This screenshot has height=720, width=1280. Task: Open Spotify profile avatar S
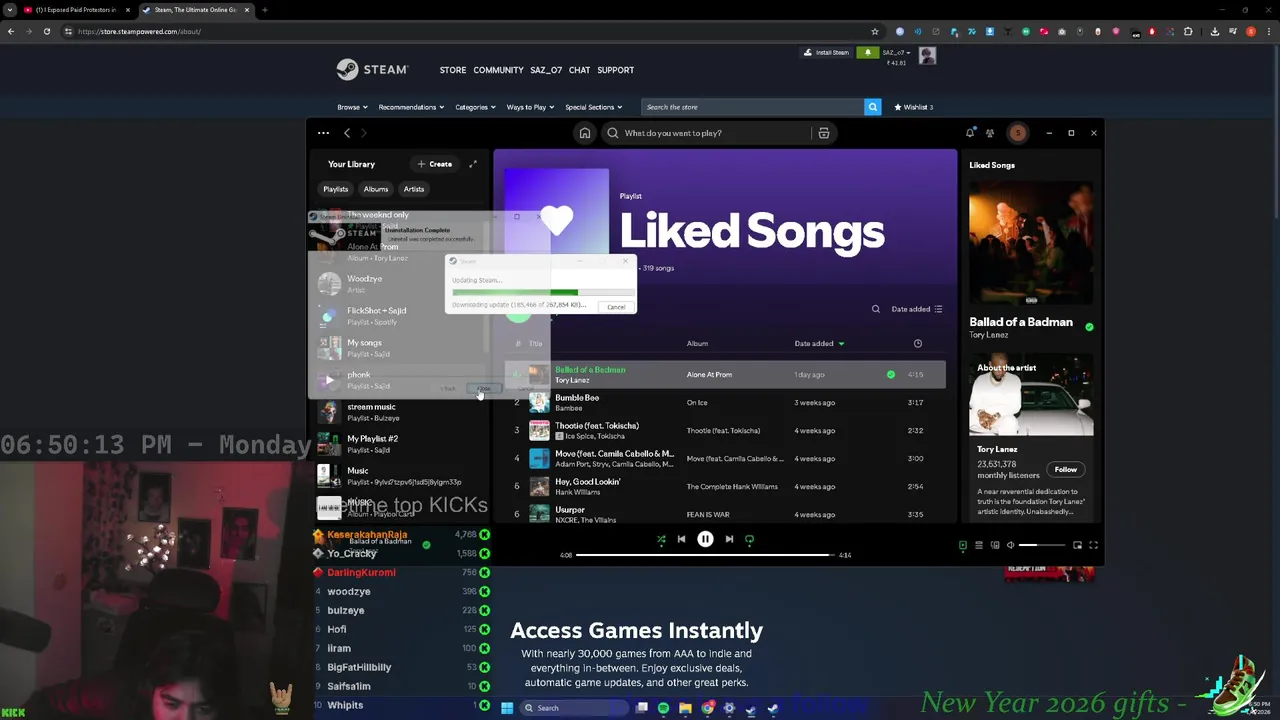[1017, 133]
